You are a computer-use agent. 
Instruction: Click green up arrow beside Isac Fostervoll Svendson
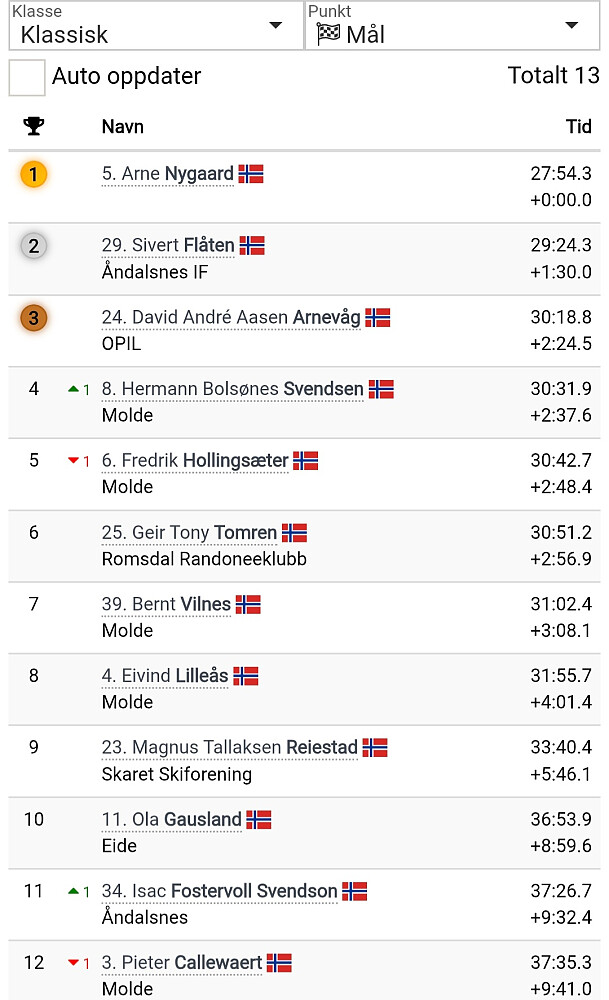[x=73, y=891]
